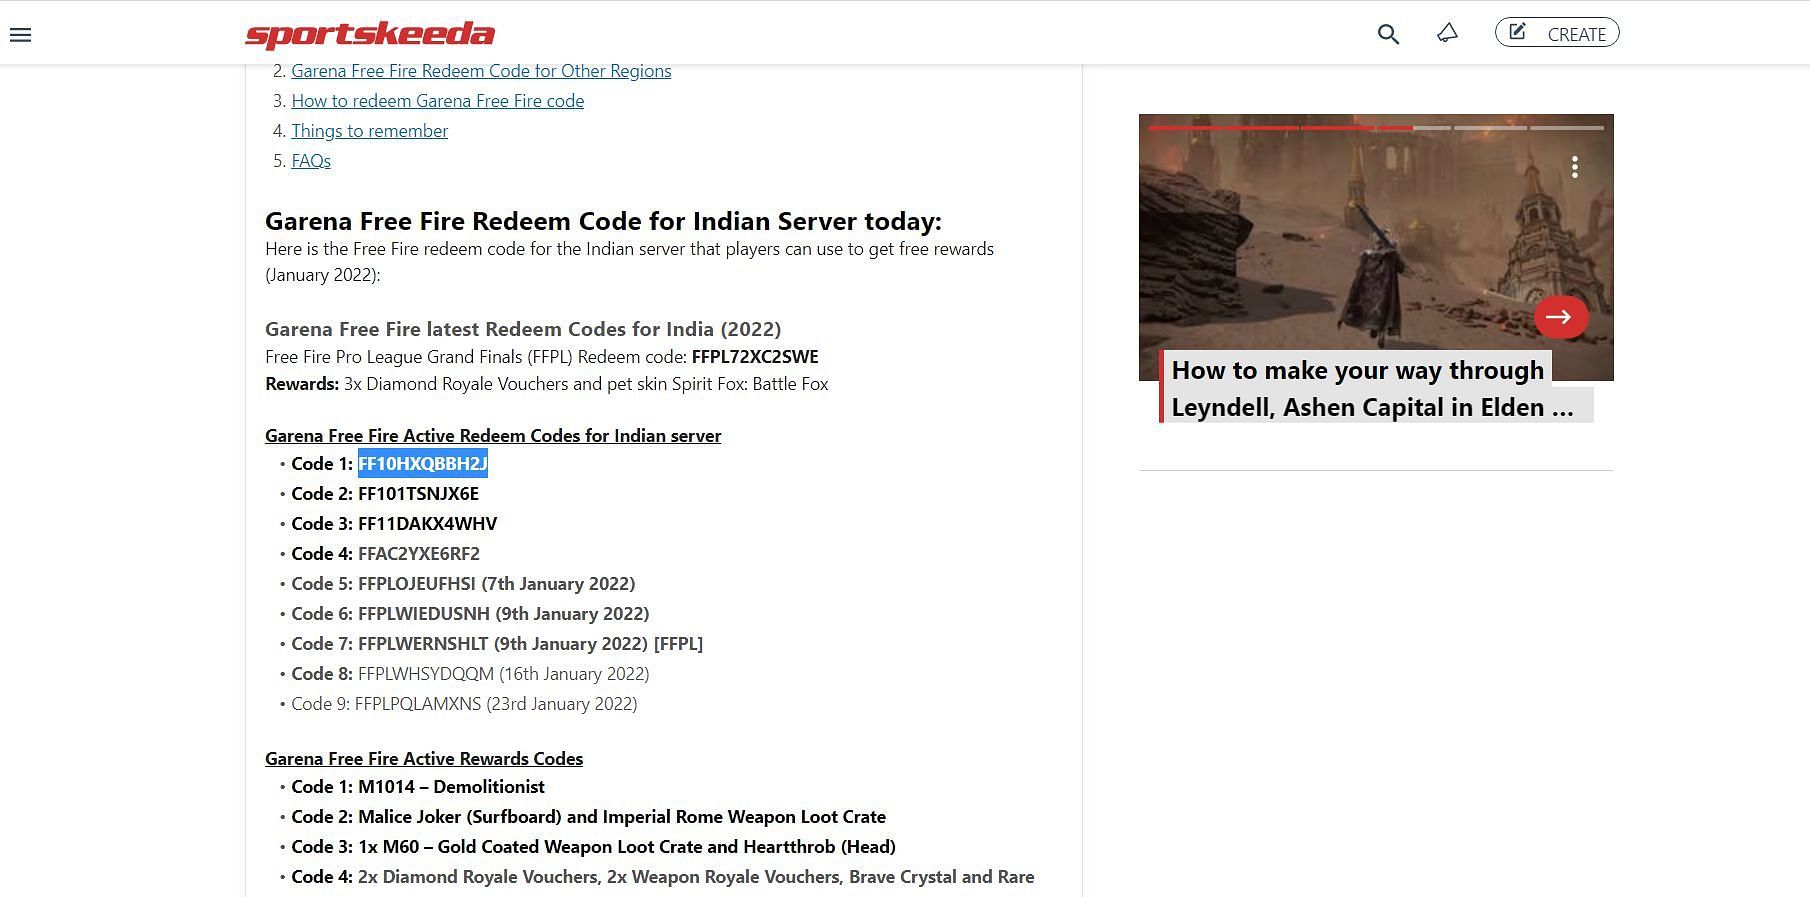This screenshot has width=1810, height=897.
Task: Click reward Code 3: M60 Gold Coated line
Action: coord(593,847)
